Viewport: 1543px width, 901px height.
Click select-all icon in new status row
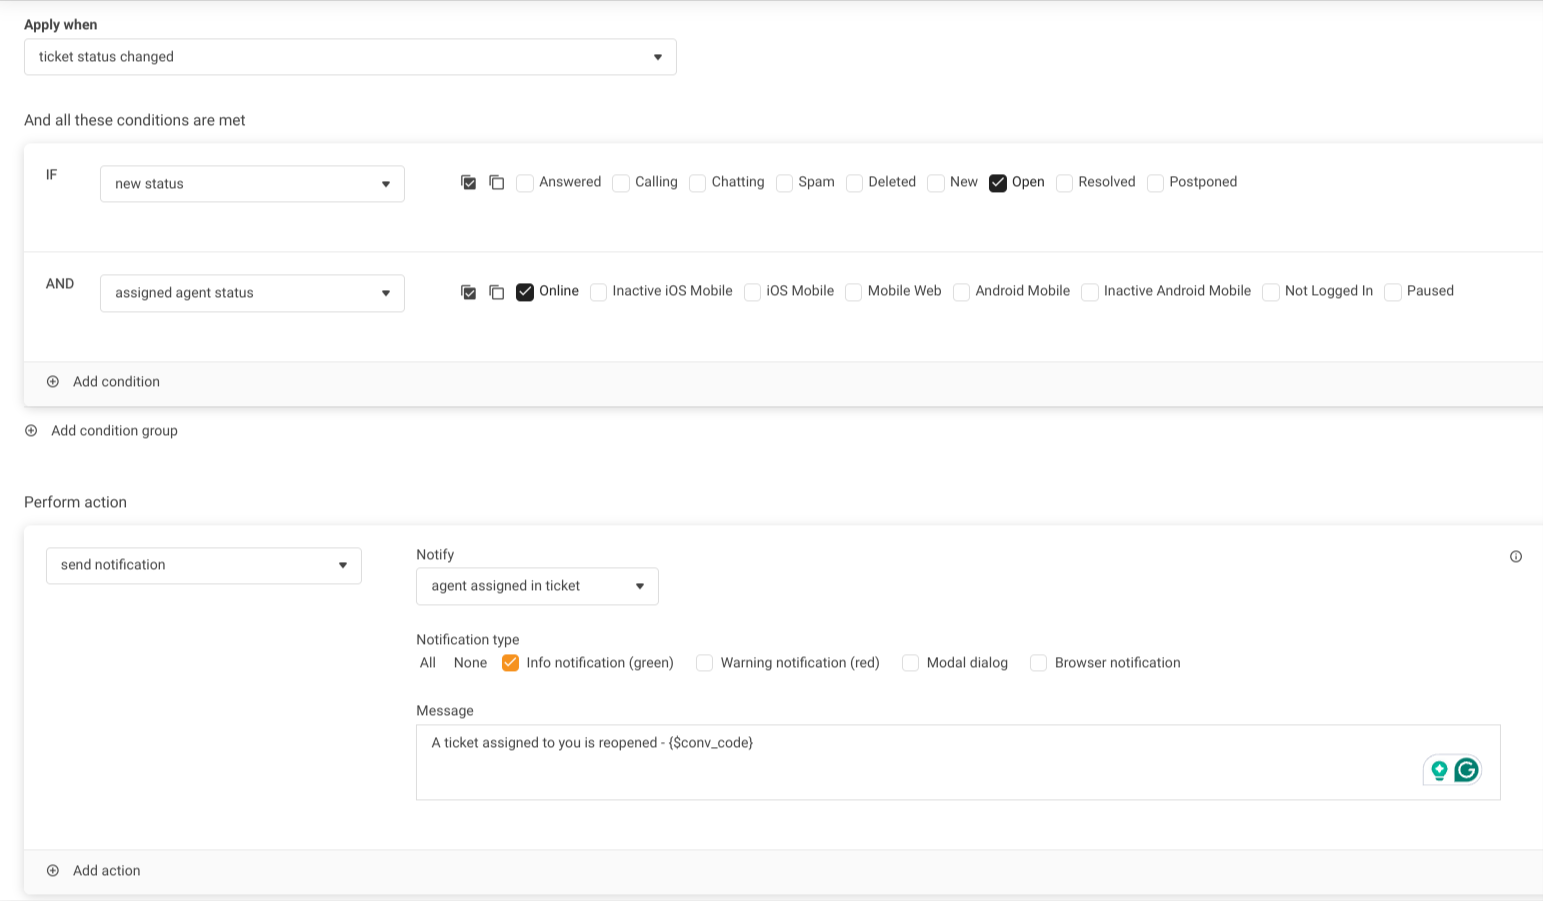(468, 182)
